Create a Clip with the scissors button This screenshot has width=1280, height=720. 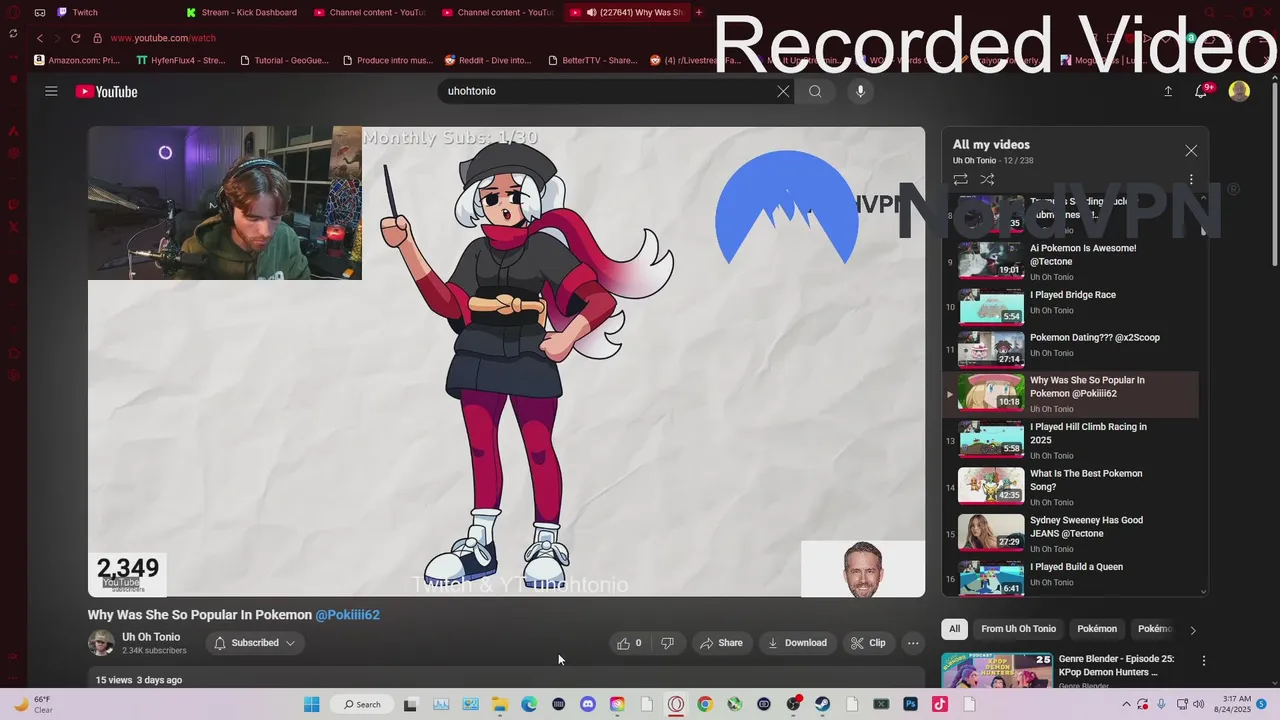[x=868, y=643]
